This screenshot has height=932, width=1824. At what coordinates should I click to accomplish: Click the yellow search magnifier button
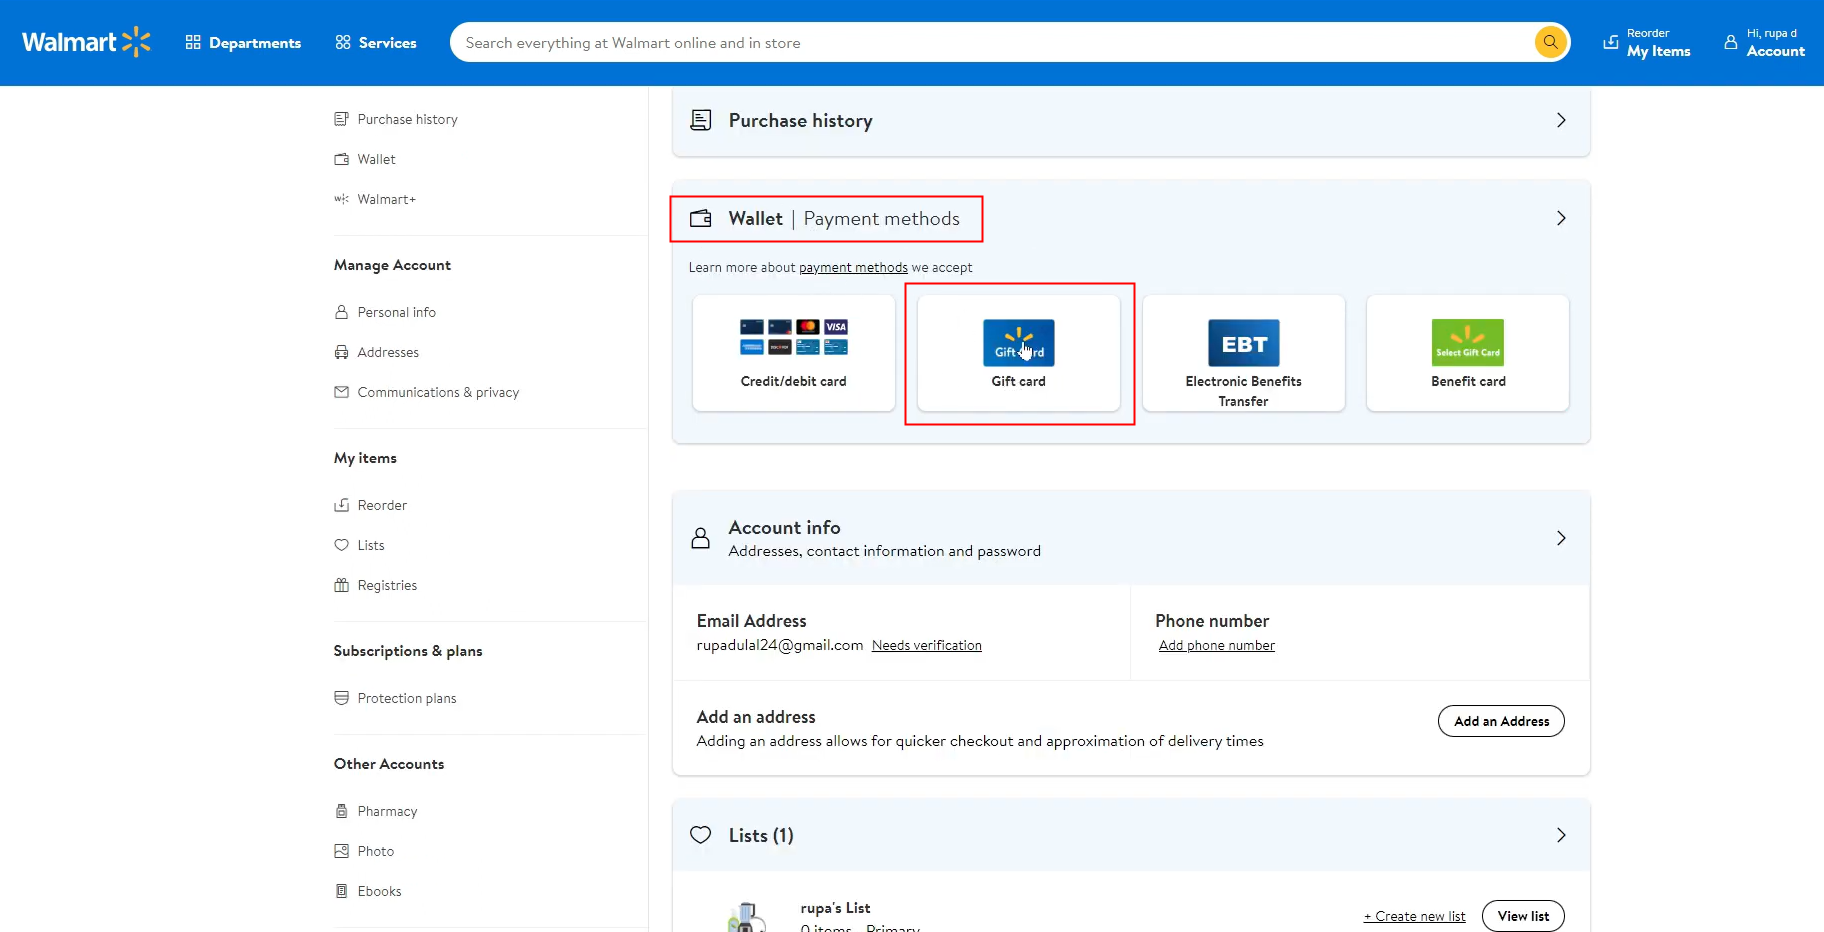[1550, 42]
